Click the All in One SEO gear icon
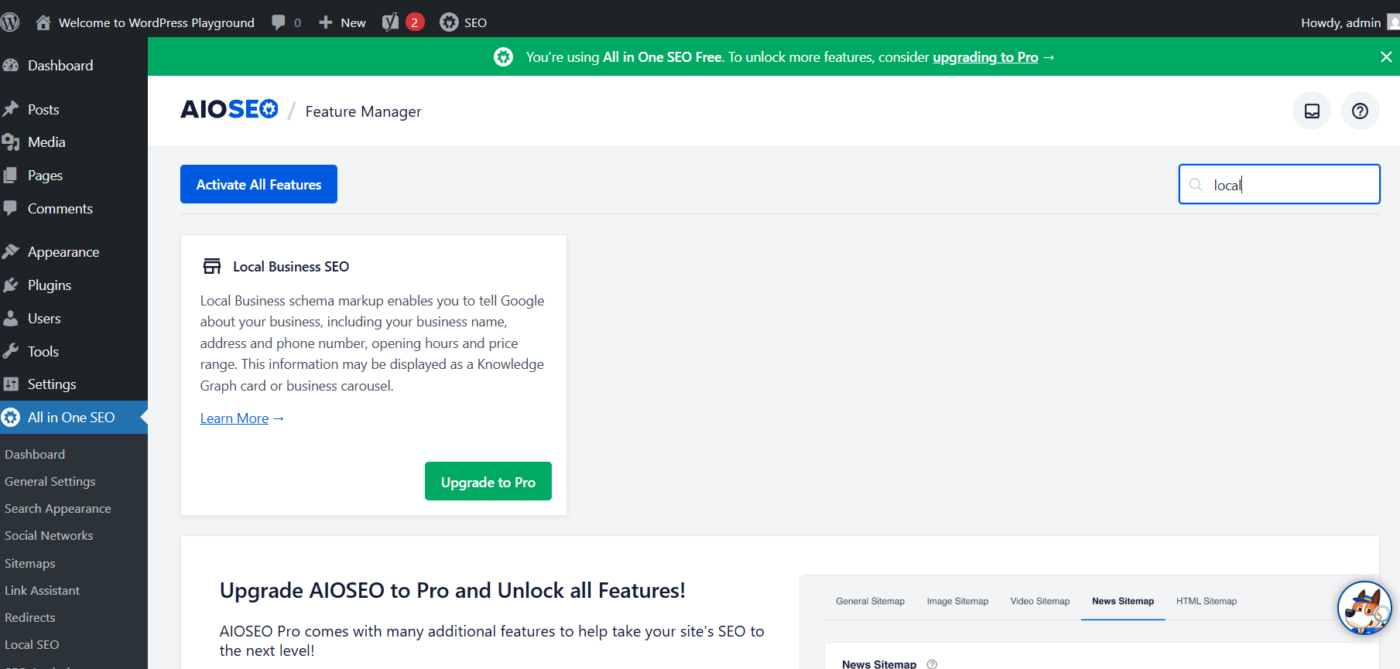 (11, 417)
